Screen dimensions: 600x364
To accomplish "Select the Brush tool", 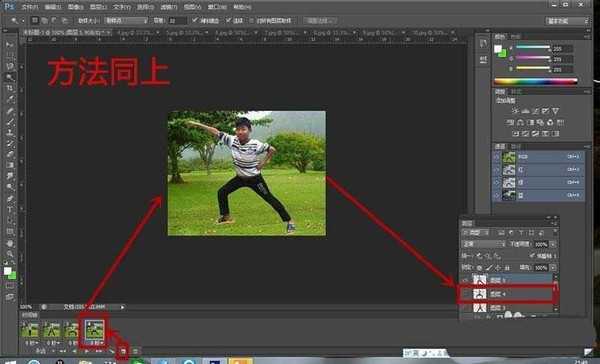I will pyautogui.click(x=9, y=122).
